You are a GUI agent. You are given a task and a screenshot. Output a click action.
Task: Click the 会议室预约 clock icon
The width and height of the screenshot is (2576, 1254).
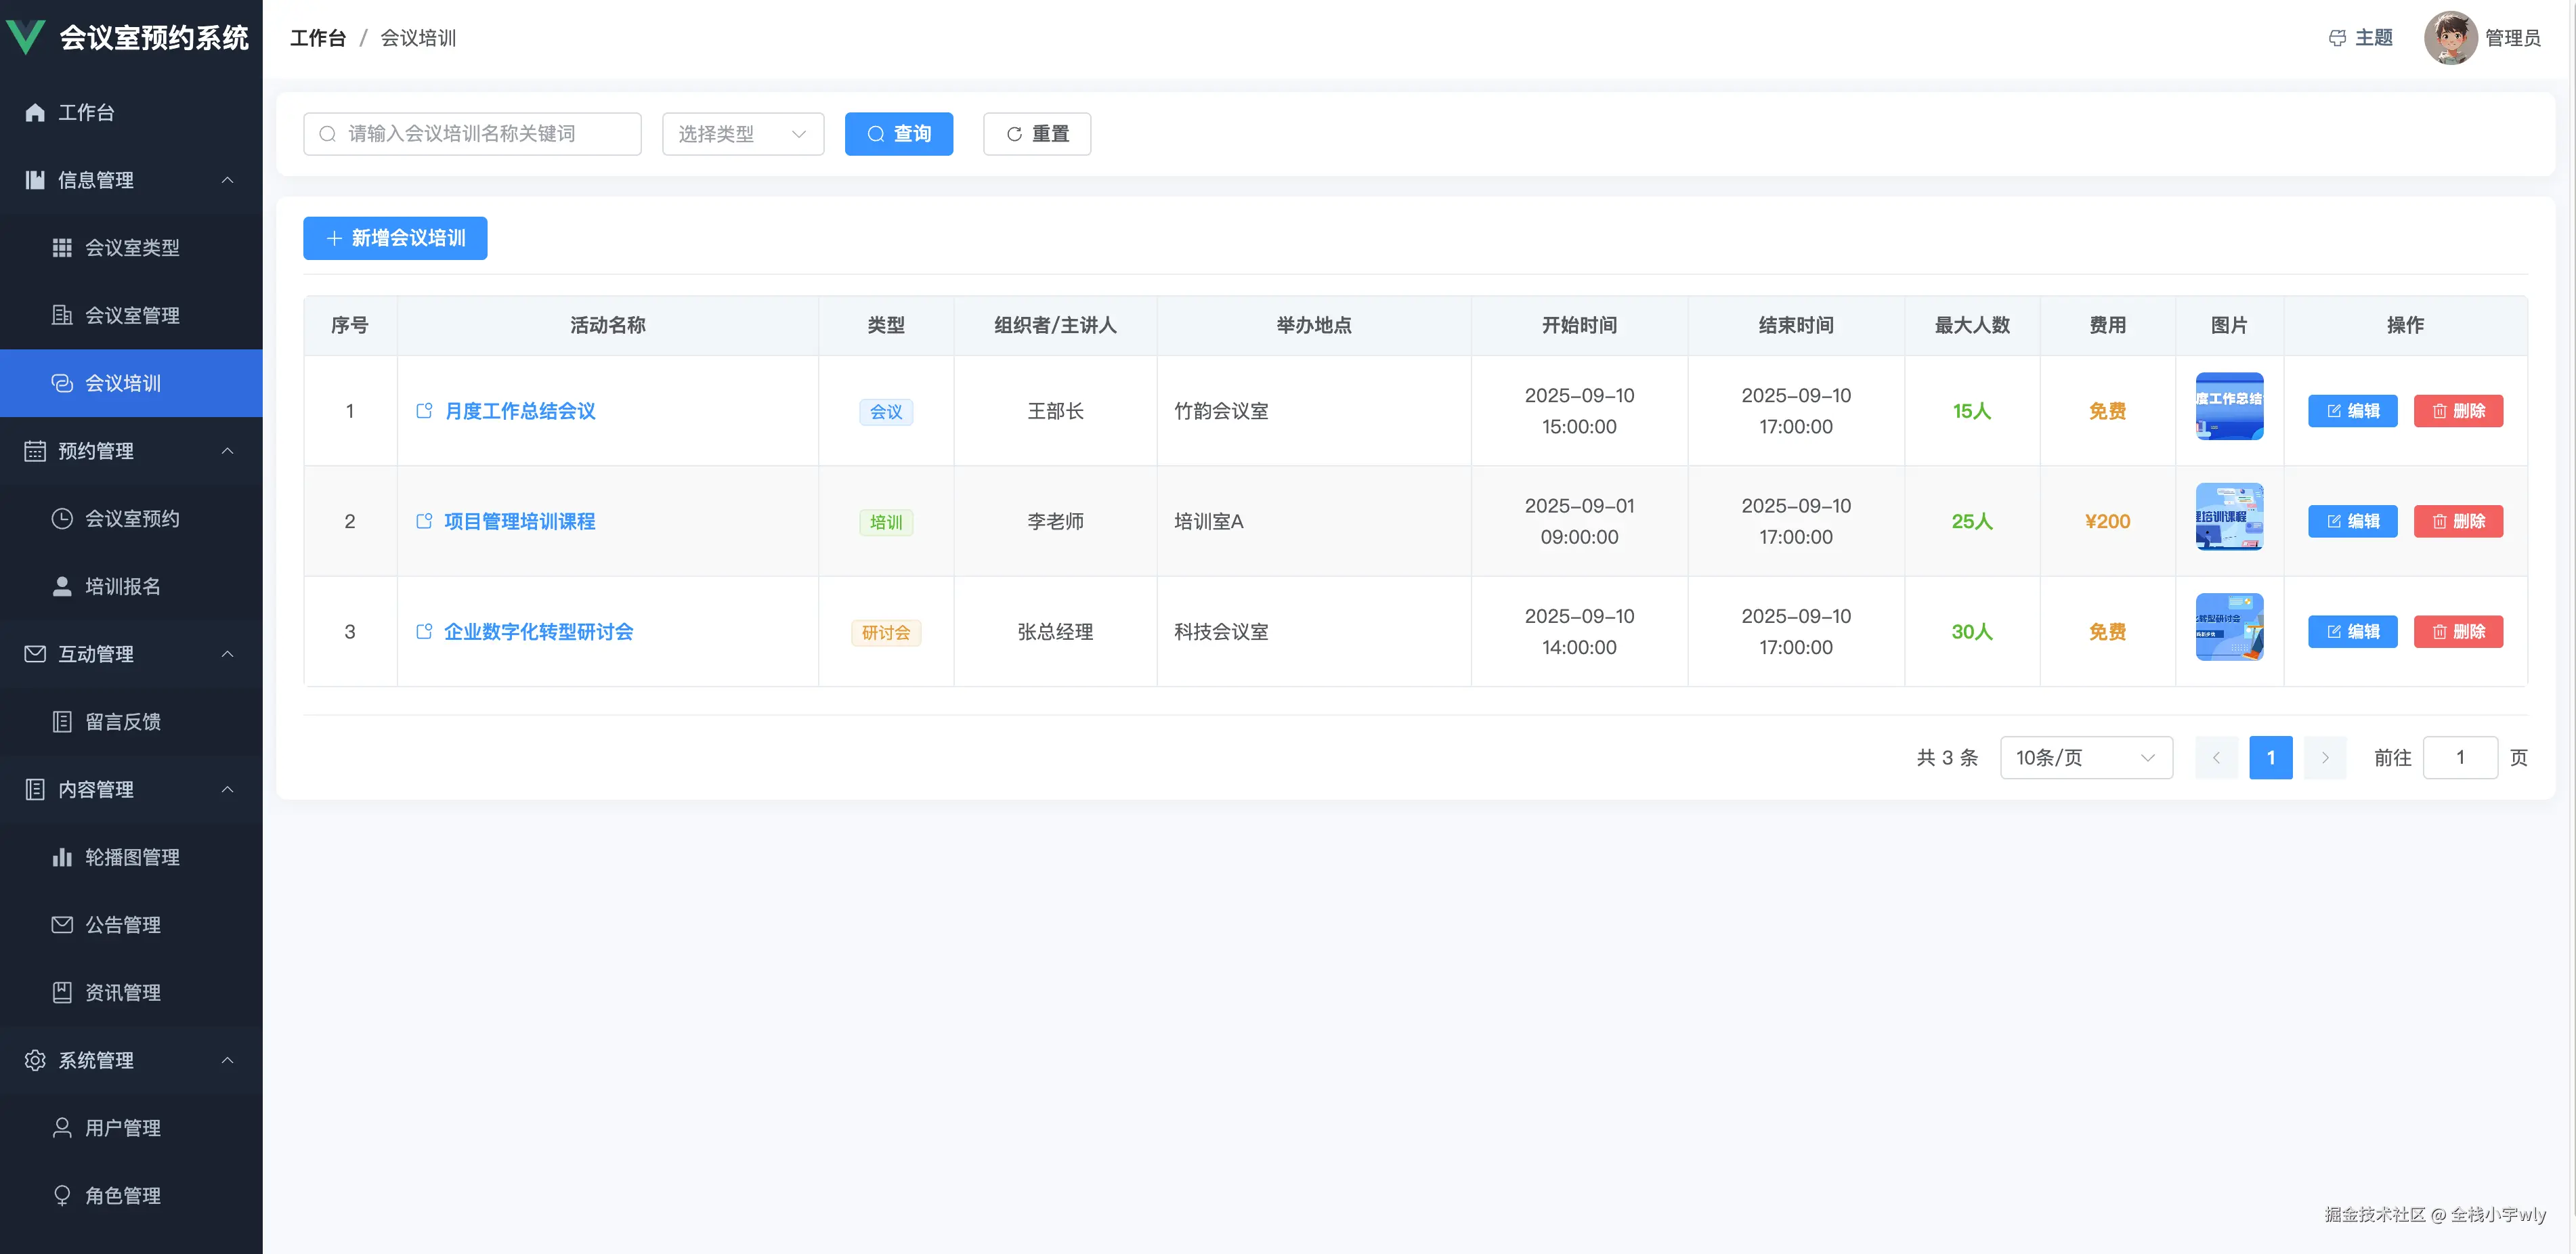[x=62, y=518]
